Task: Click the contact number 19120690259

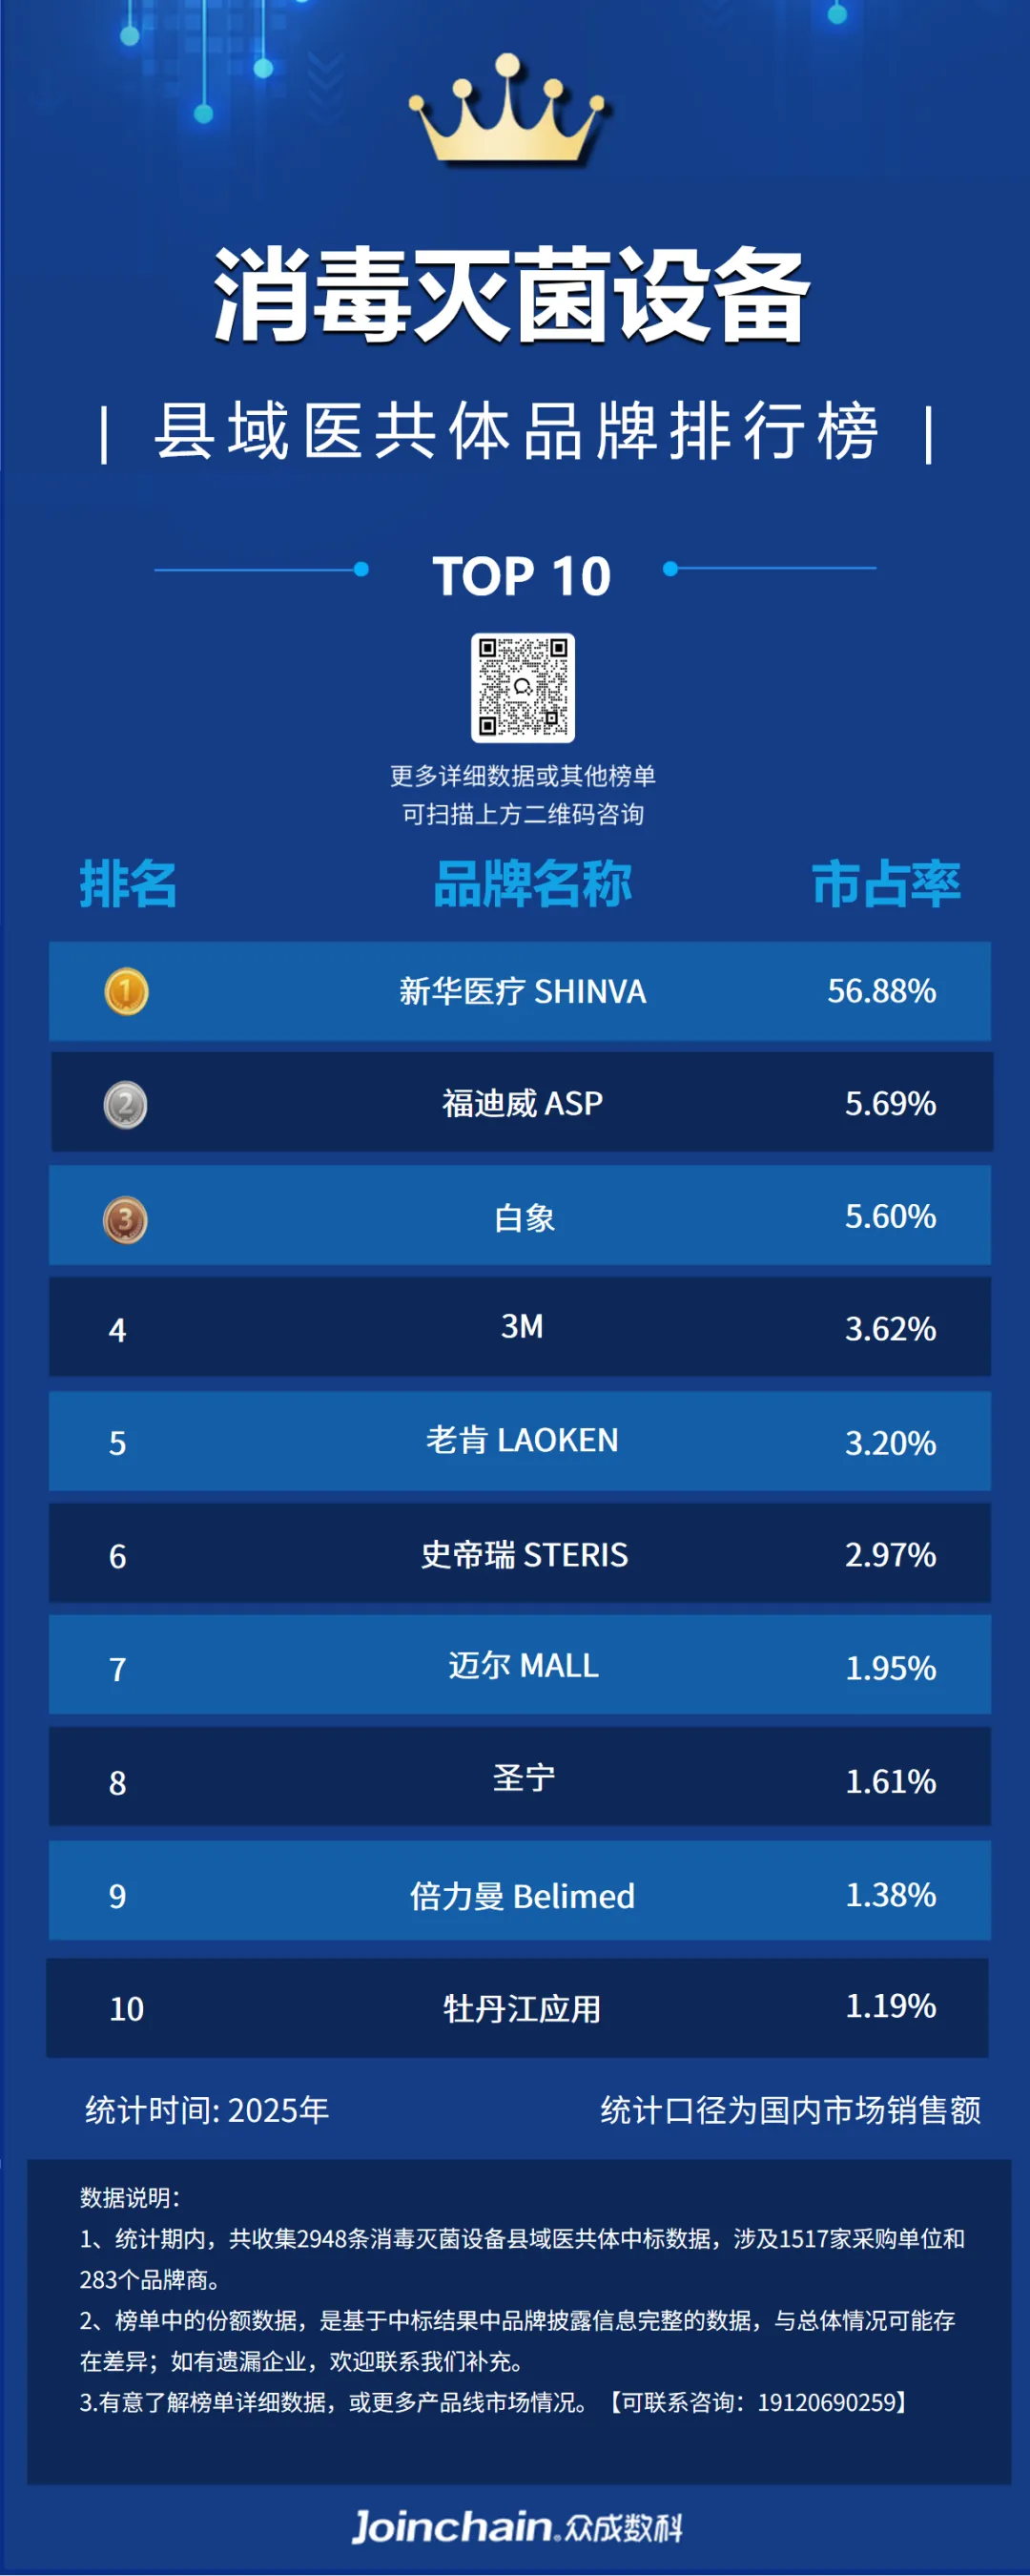Action: pos(826,2402)
